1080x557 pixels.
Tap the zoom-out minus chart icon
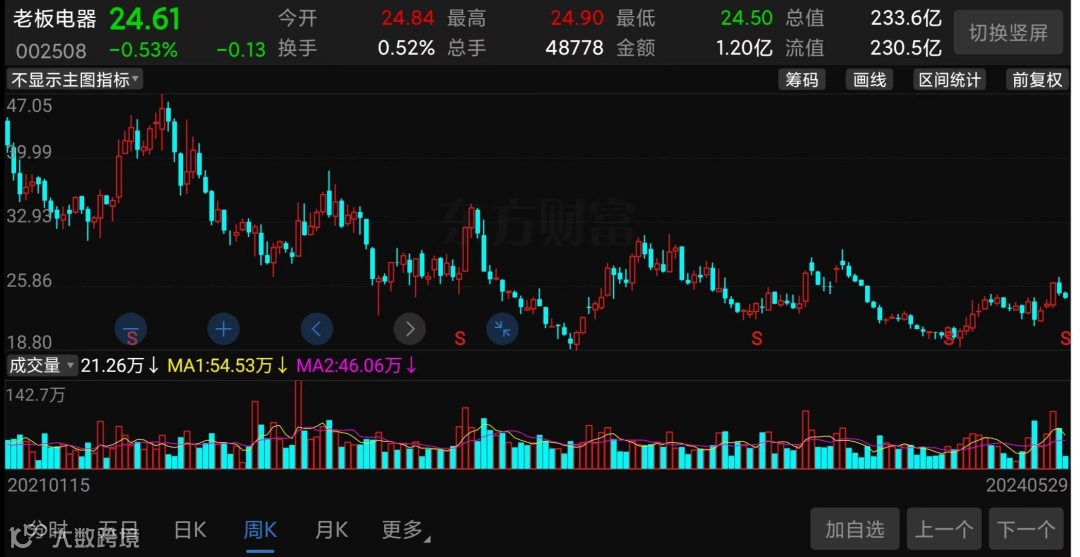click(131, 329)
